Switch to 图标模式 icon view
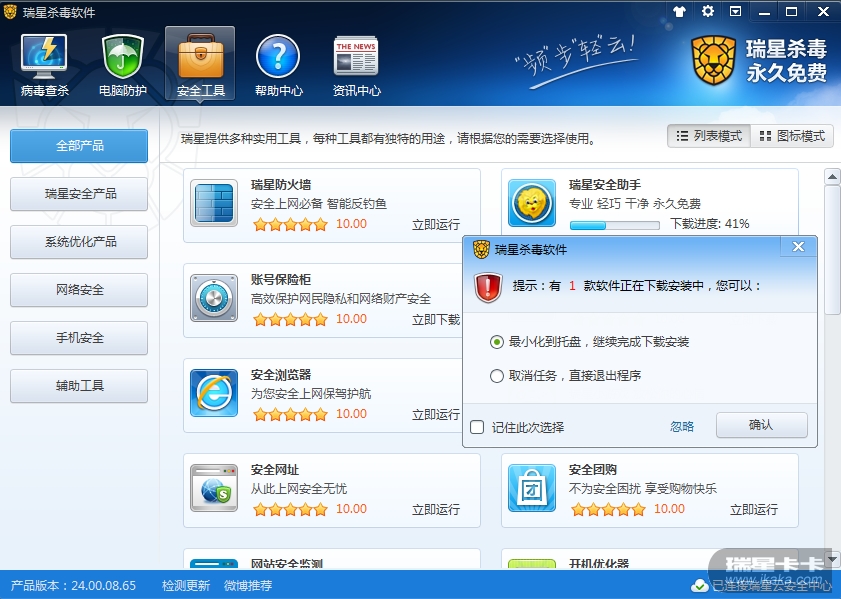Screen dimensions: 841x599 792,136
